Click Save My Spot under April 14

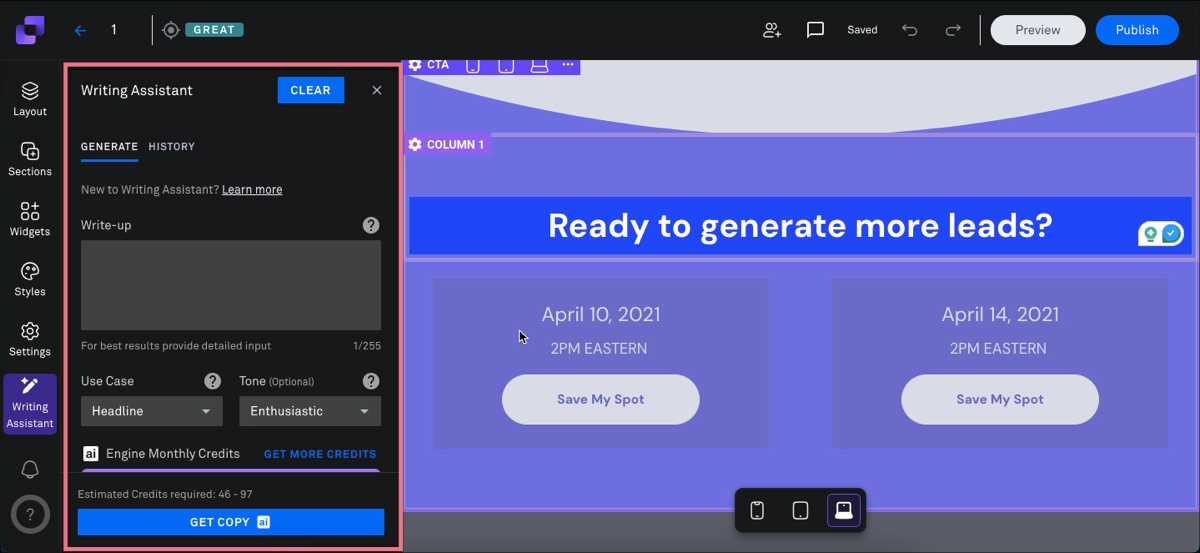pyautogui.click(x=1000, y=399)
